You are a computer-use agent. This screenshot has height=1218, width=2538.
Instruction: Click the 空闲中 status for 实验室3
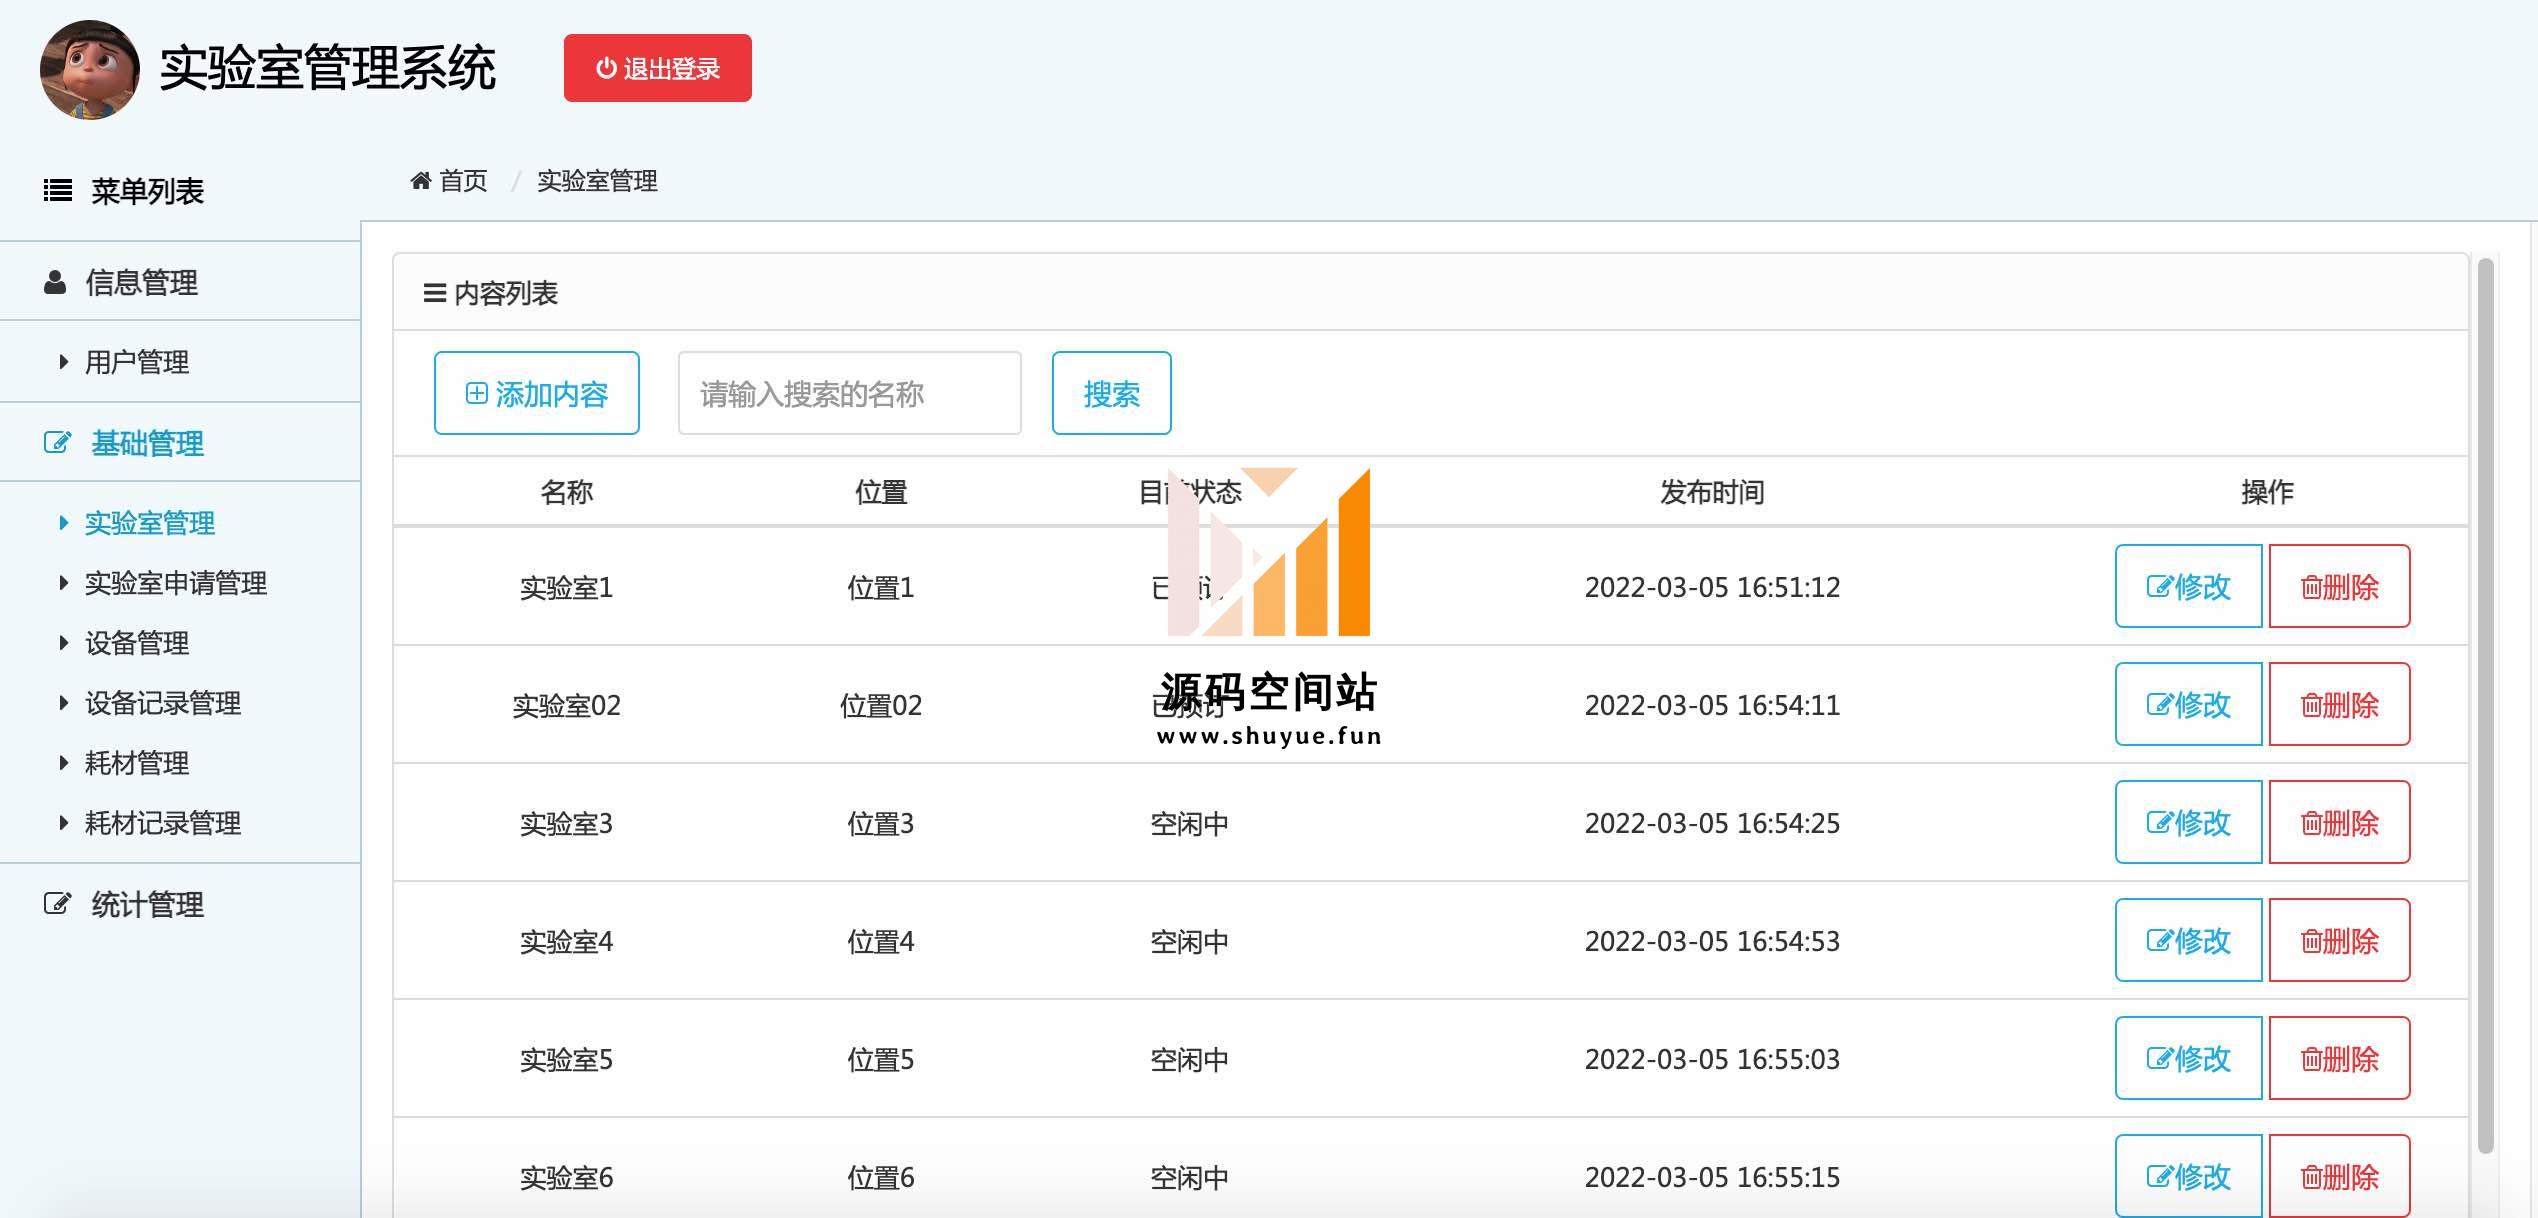pyautogui.click(x=1189, y=823)
